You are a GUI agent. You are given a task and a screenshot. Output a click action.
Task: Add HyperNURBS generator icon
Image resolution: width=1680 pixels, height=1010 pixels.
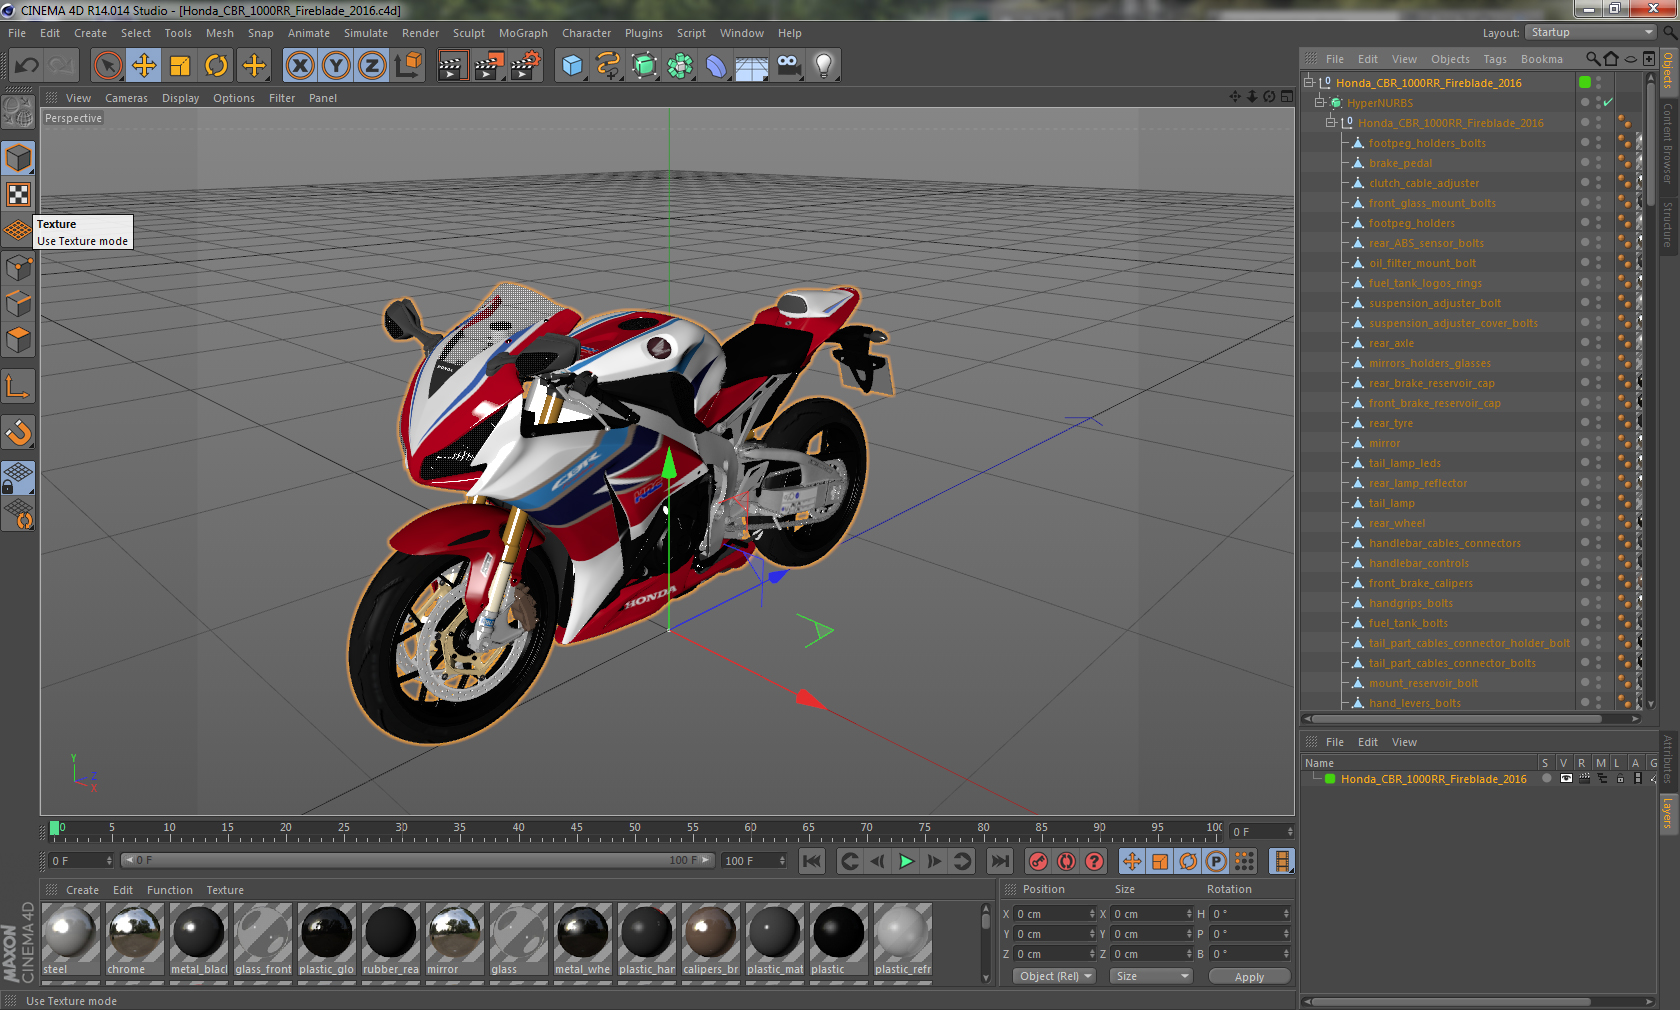[x=644, y=66]
